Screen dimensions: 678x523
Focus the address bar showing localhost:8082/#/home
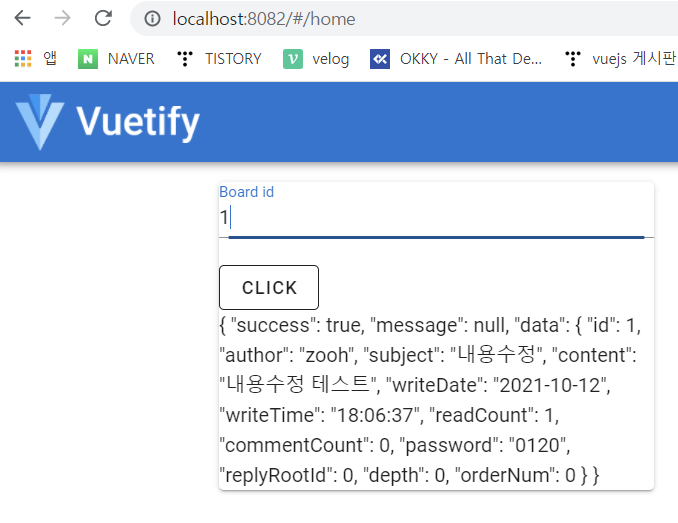(406, 19)
